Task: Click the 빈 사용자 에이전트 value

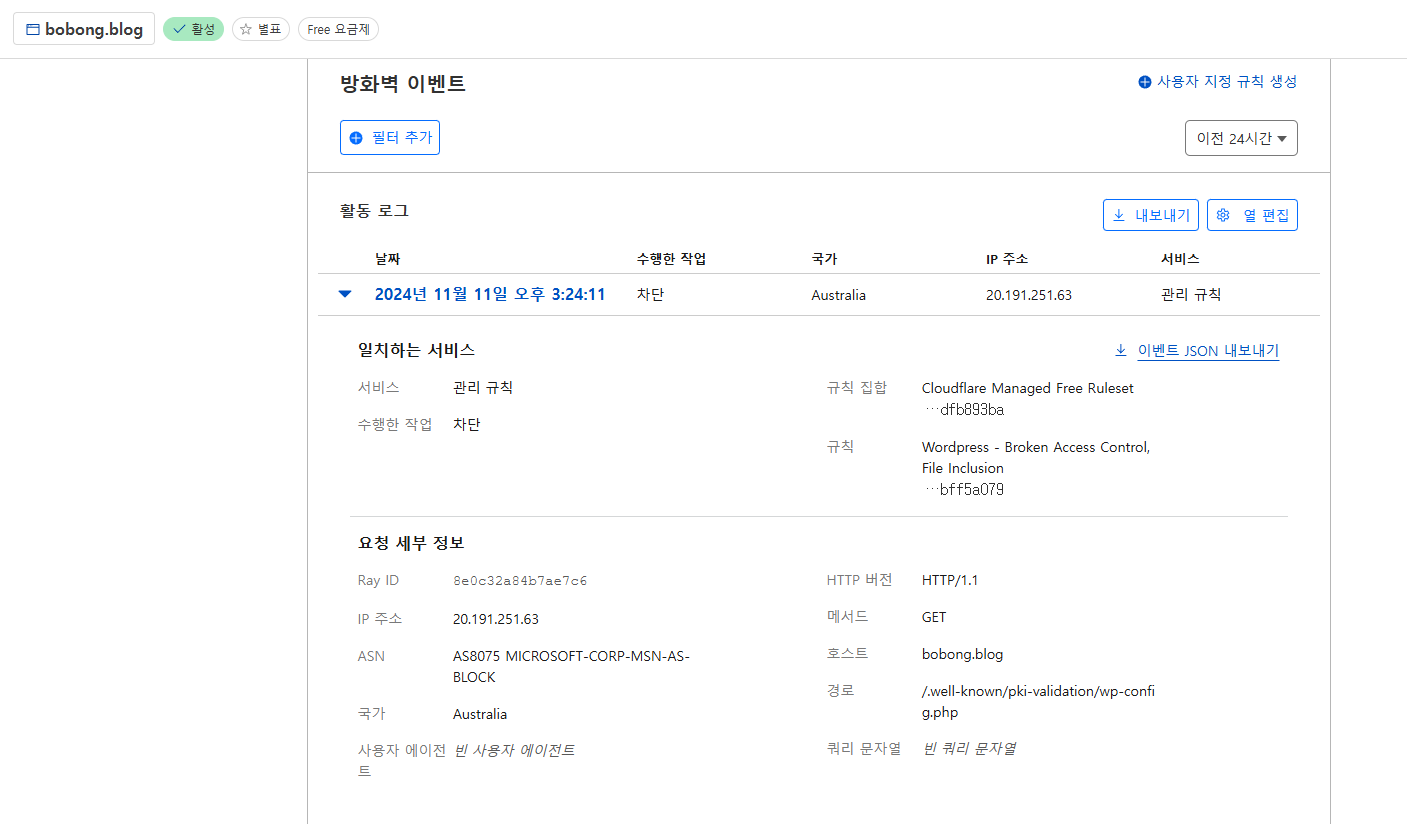Action: [514, 750]
